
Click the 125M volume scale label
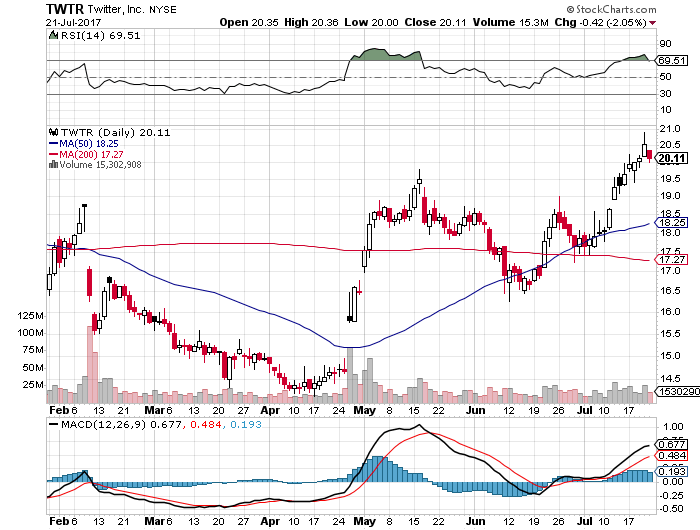30,316
